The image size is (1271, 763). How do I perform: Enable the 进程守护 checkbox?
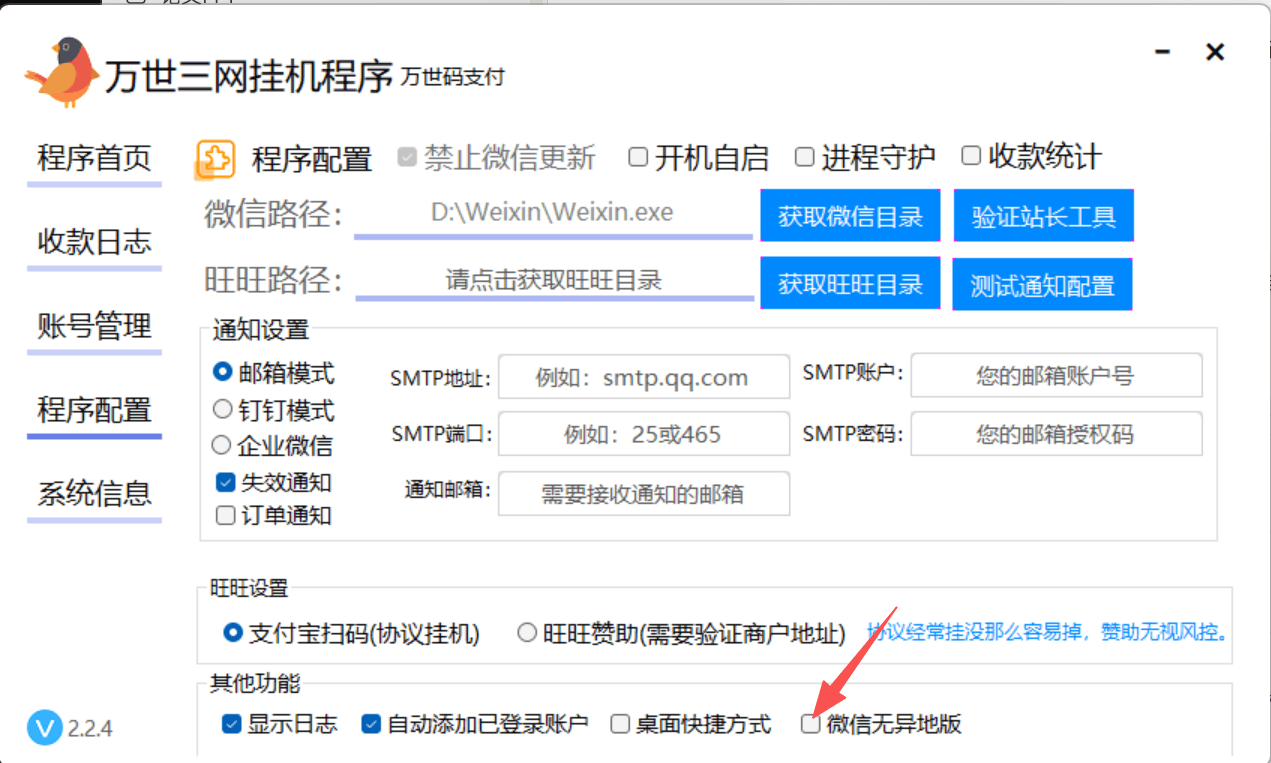[804, 156]
